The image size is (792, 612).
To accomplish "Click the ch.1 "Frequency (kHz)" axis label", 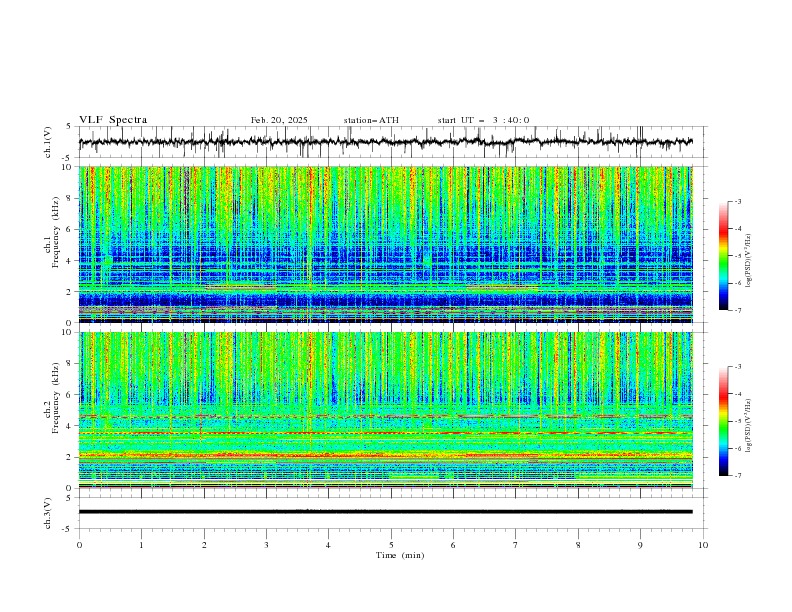I will (x=56, y=232).
